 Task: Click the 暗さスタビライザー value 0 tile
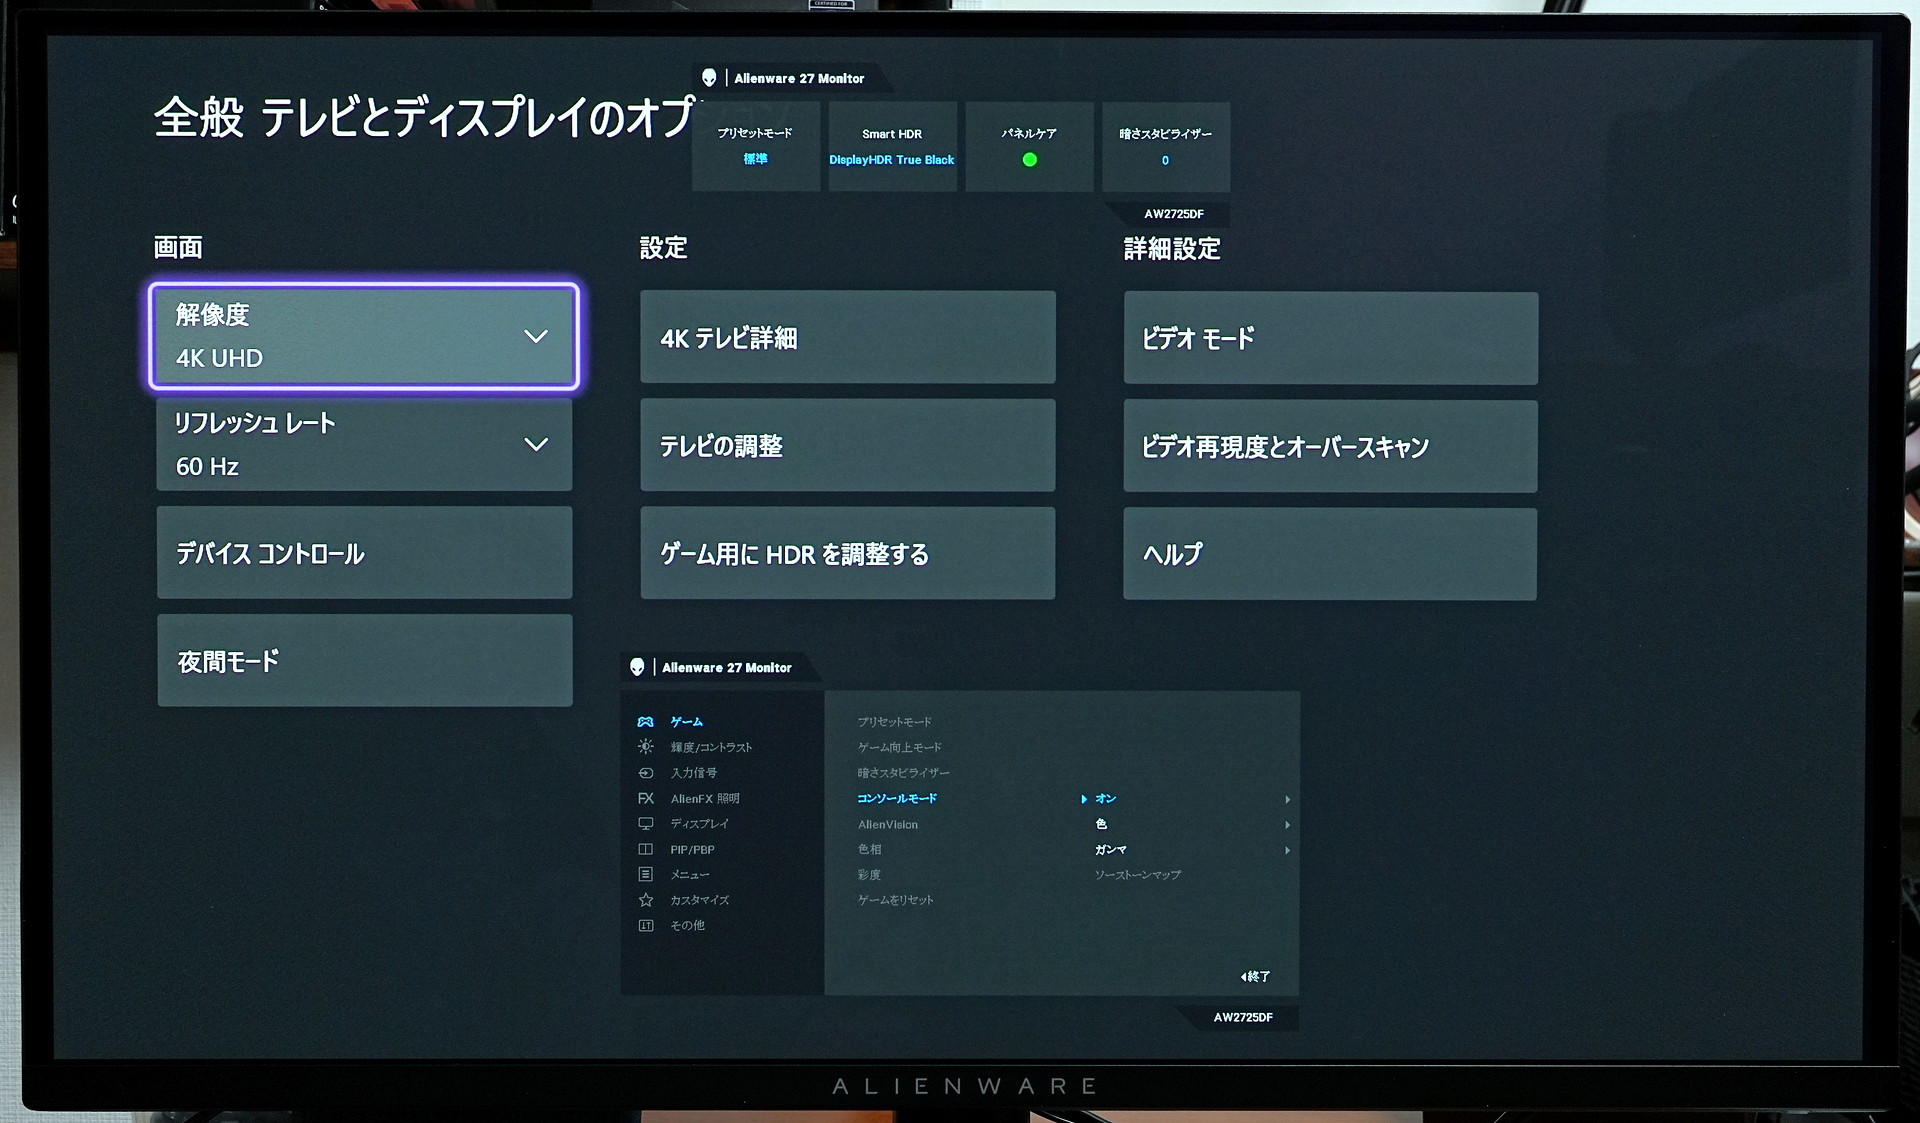[x=1165, y=146]
